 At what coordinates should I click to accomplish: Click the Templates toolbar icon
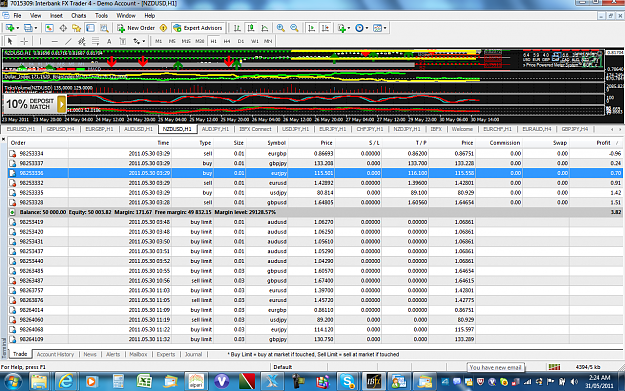pyautogui.click(x=377, y=28)
